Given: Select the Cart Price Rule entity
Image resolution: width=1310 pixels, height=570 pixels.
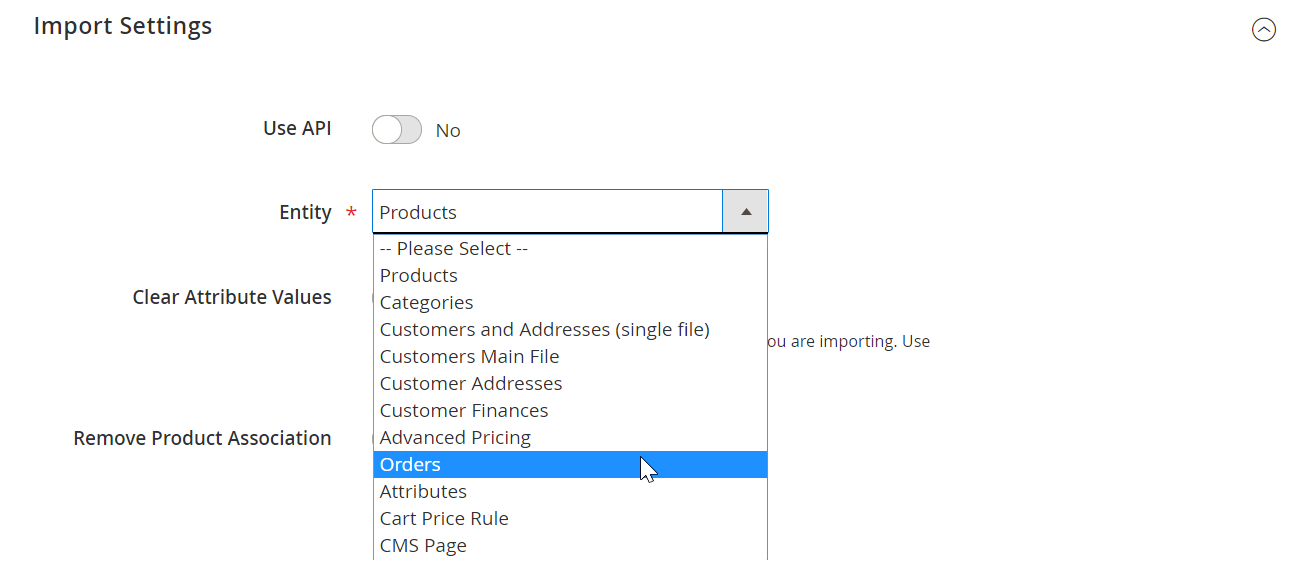Looking at the screenshot, I should coord(444,519).
